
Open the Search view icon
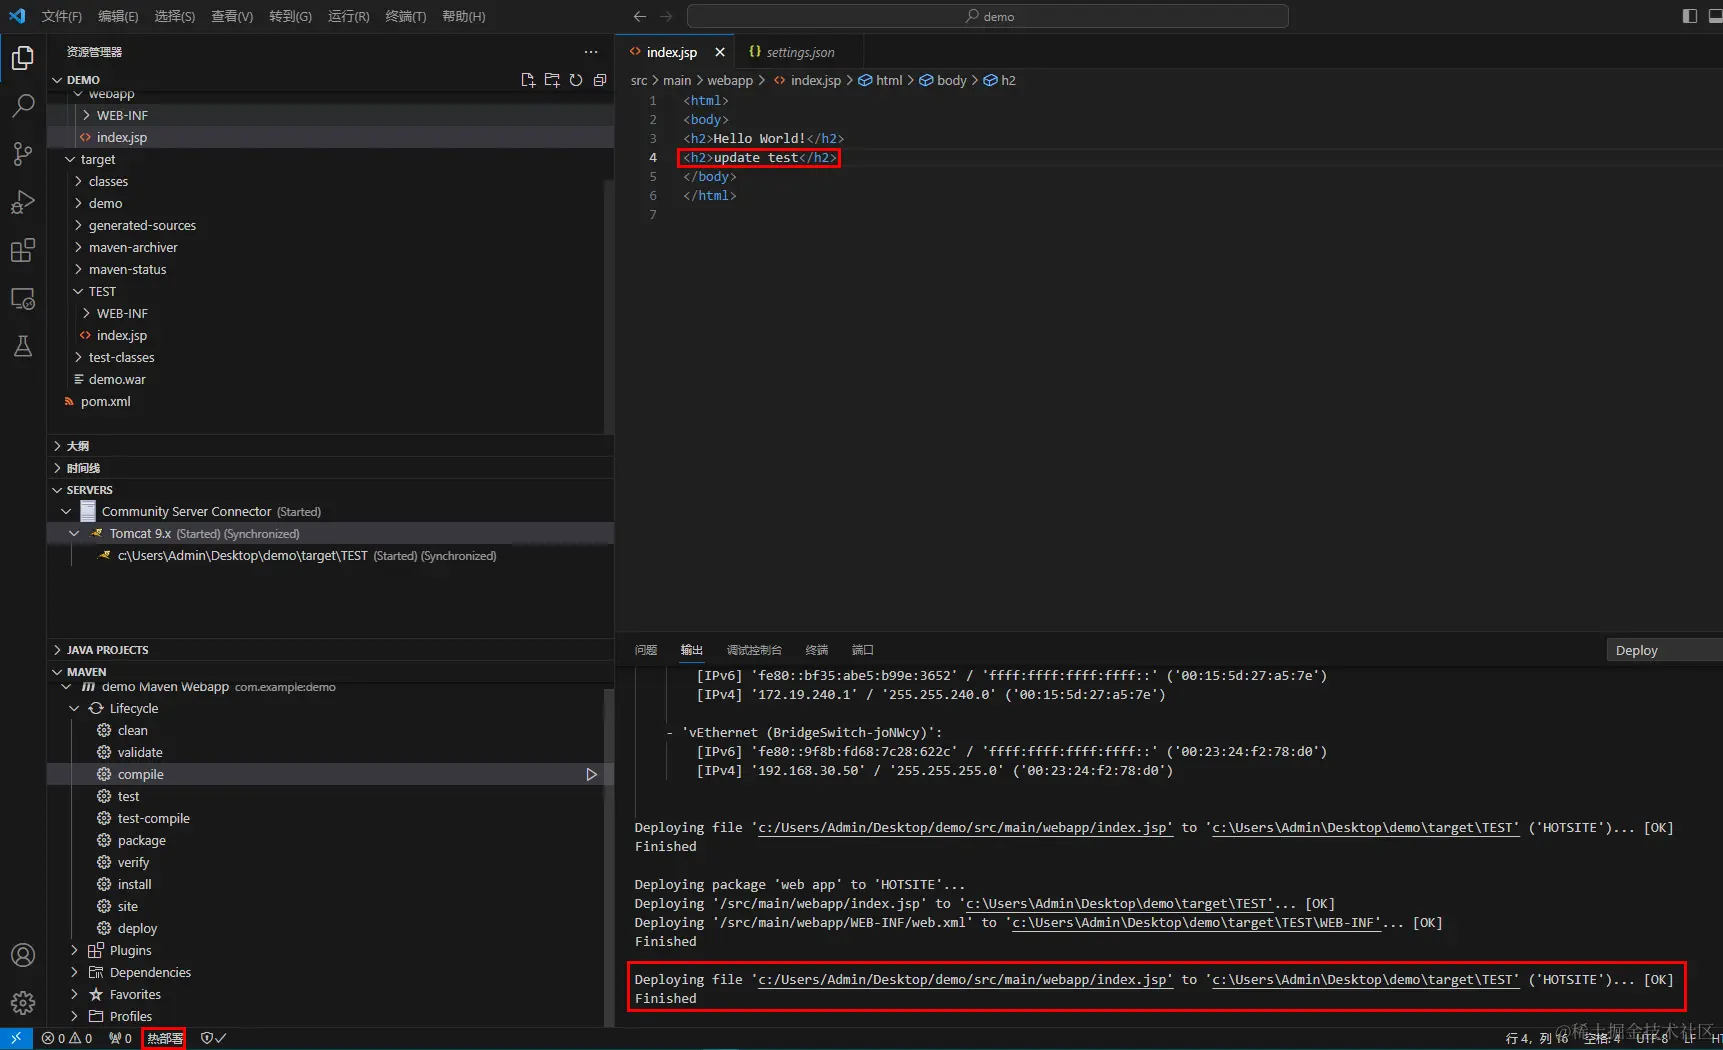(23, 105)
